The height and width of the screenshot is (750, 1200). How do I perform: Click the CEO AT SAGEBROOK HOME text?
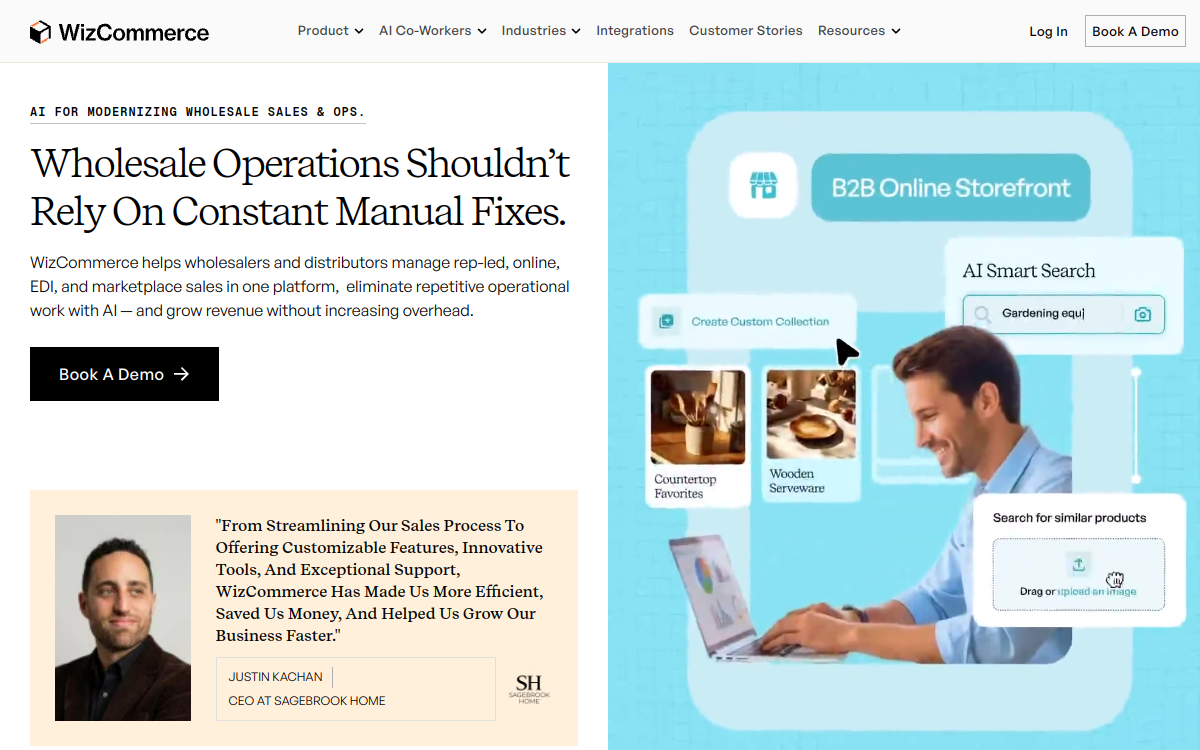click(x=307, y=701)
